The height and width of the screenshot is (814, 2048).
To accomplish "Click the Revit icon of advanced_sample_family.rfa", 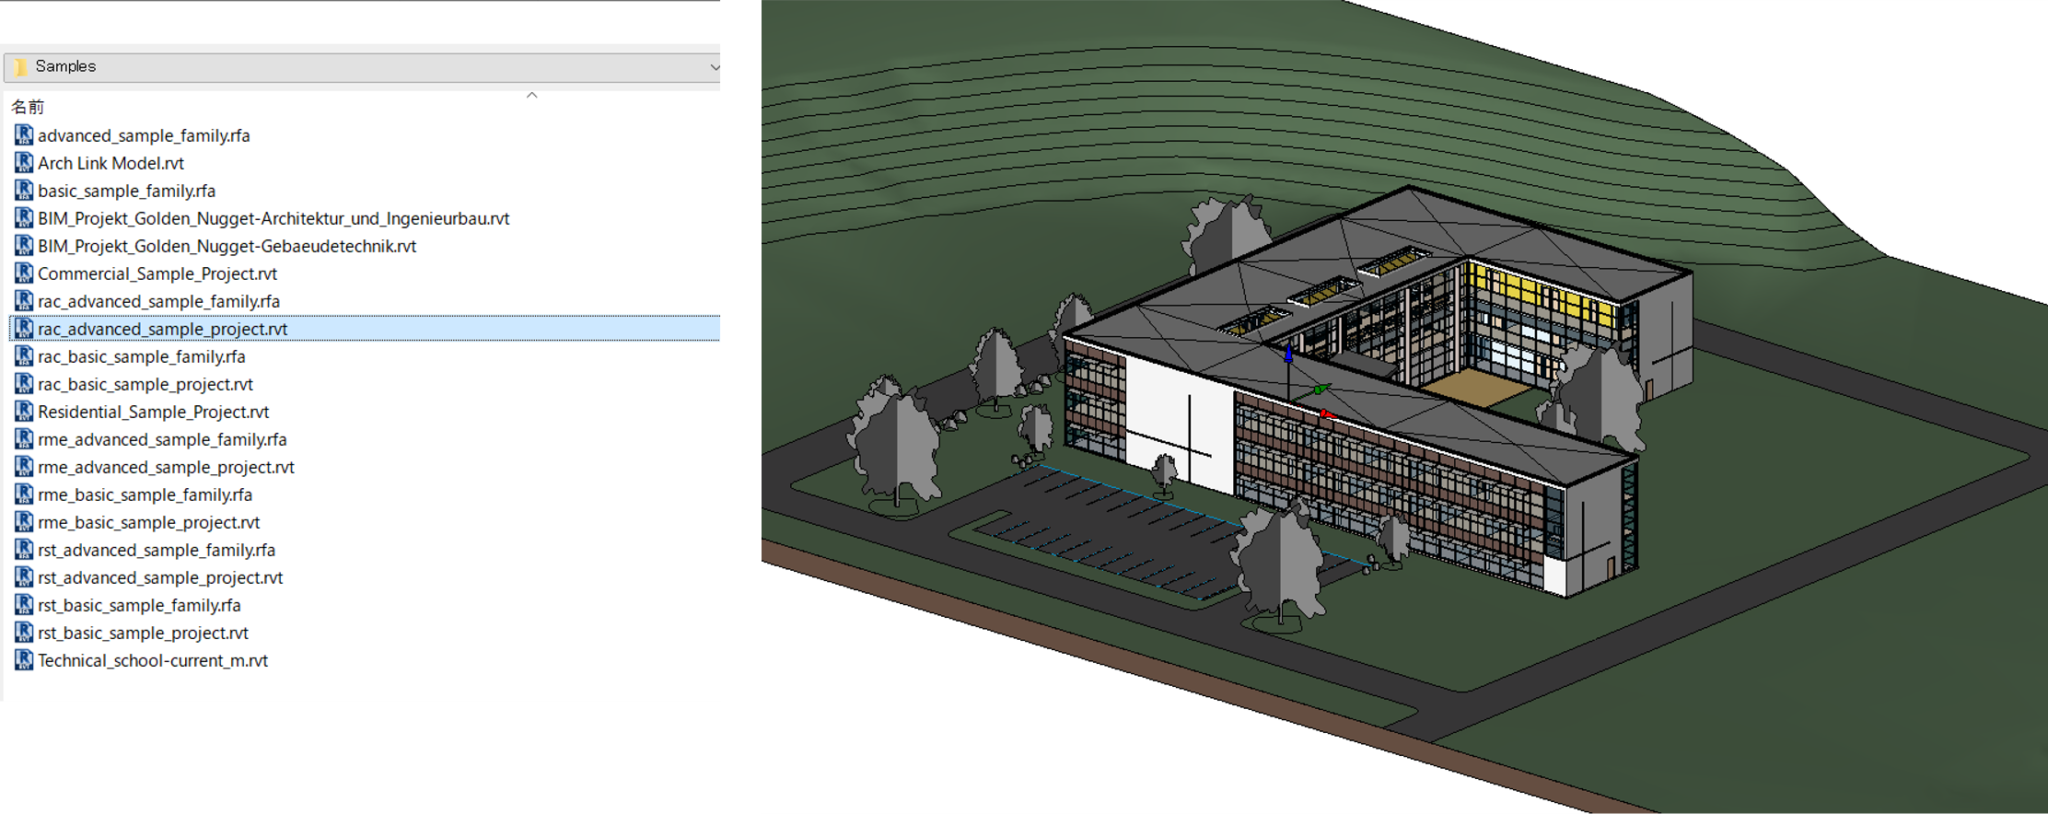I will [24, 135].
